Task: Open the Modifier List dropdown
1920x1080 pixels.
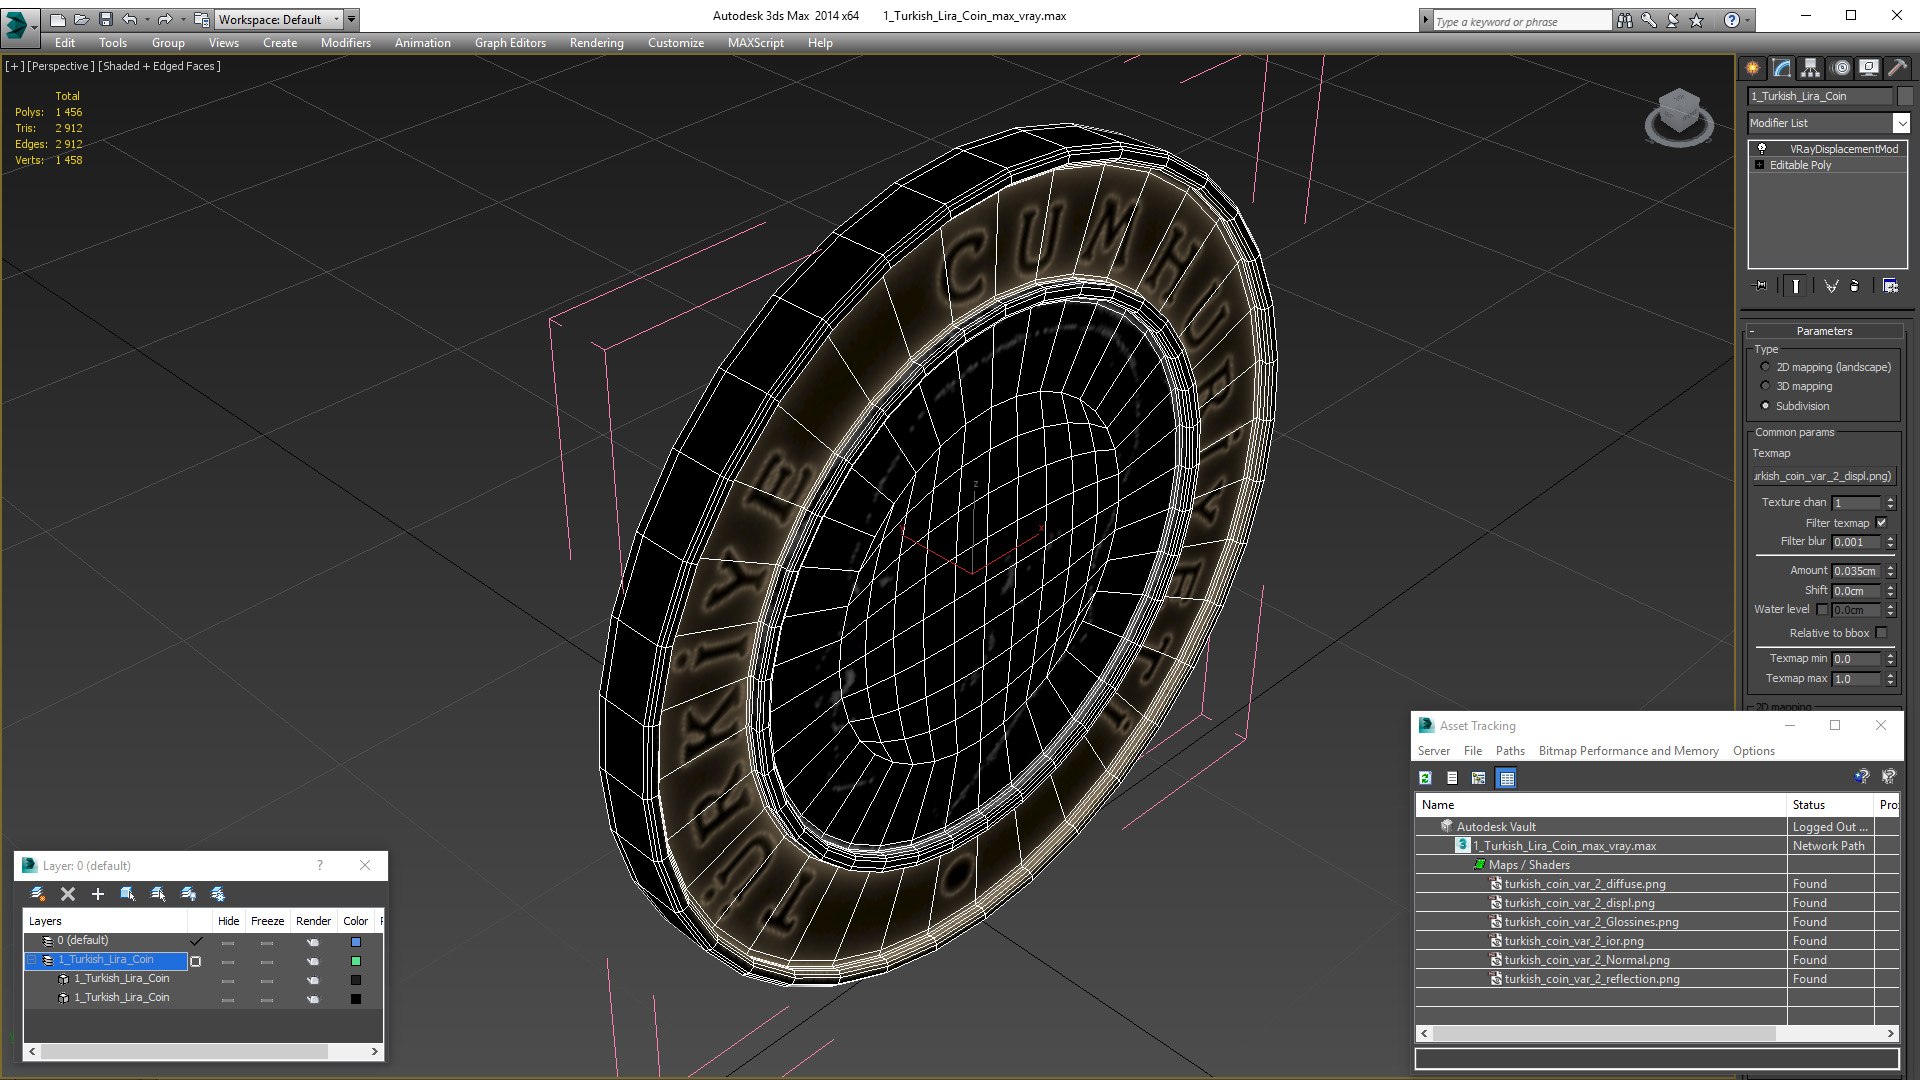Action: tap(1901, 123)
